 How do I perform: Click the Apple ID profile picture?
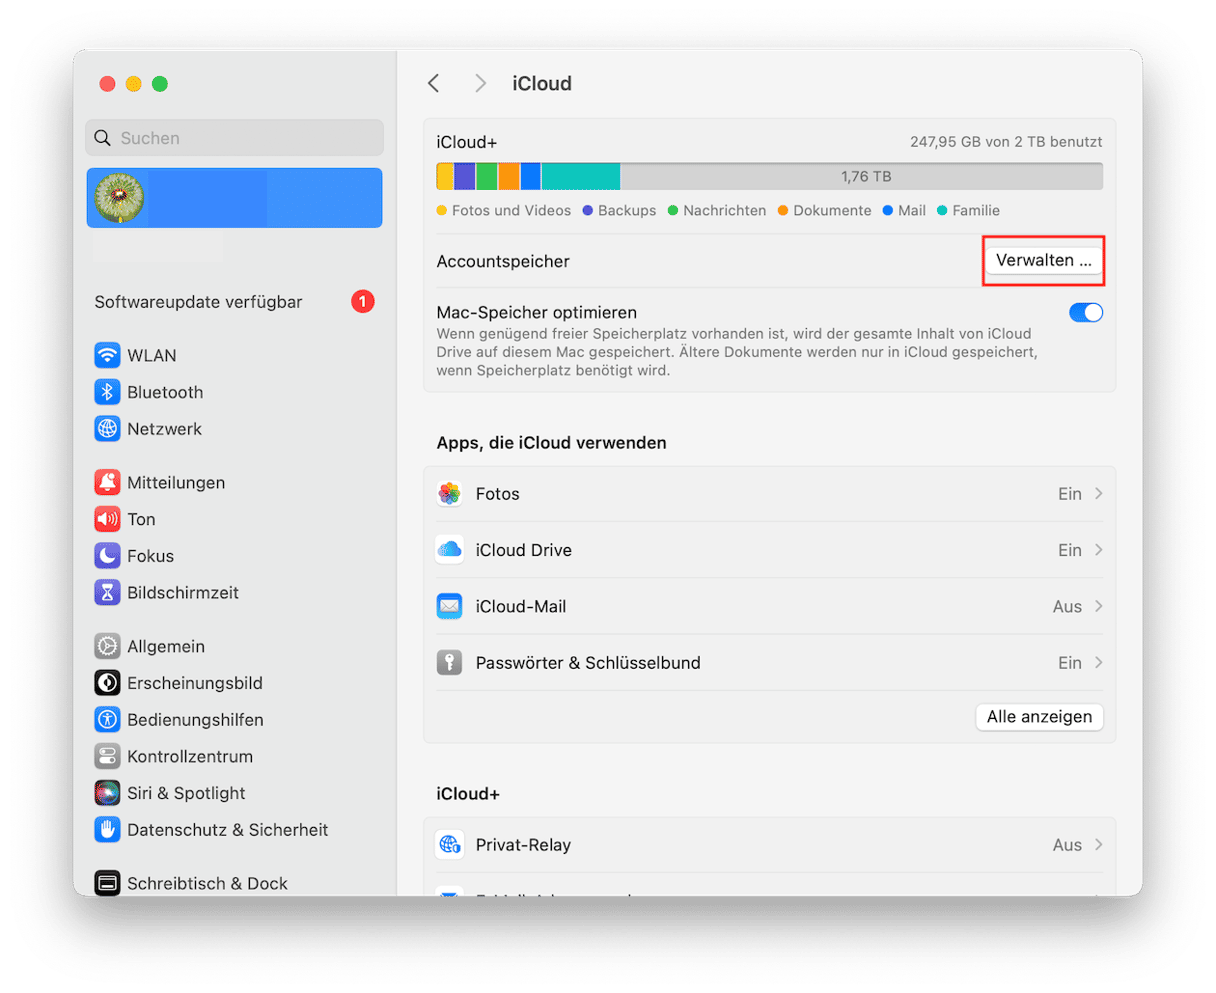coord(119,198)
